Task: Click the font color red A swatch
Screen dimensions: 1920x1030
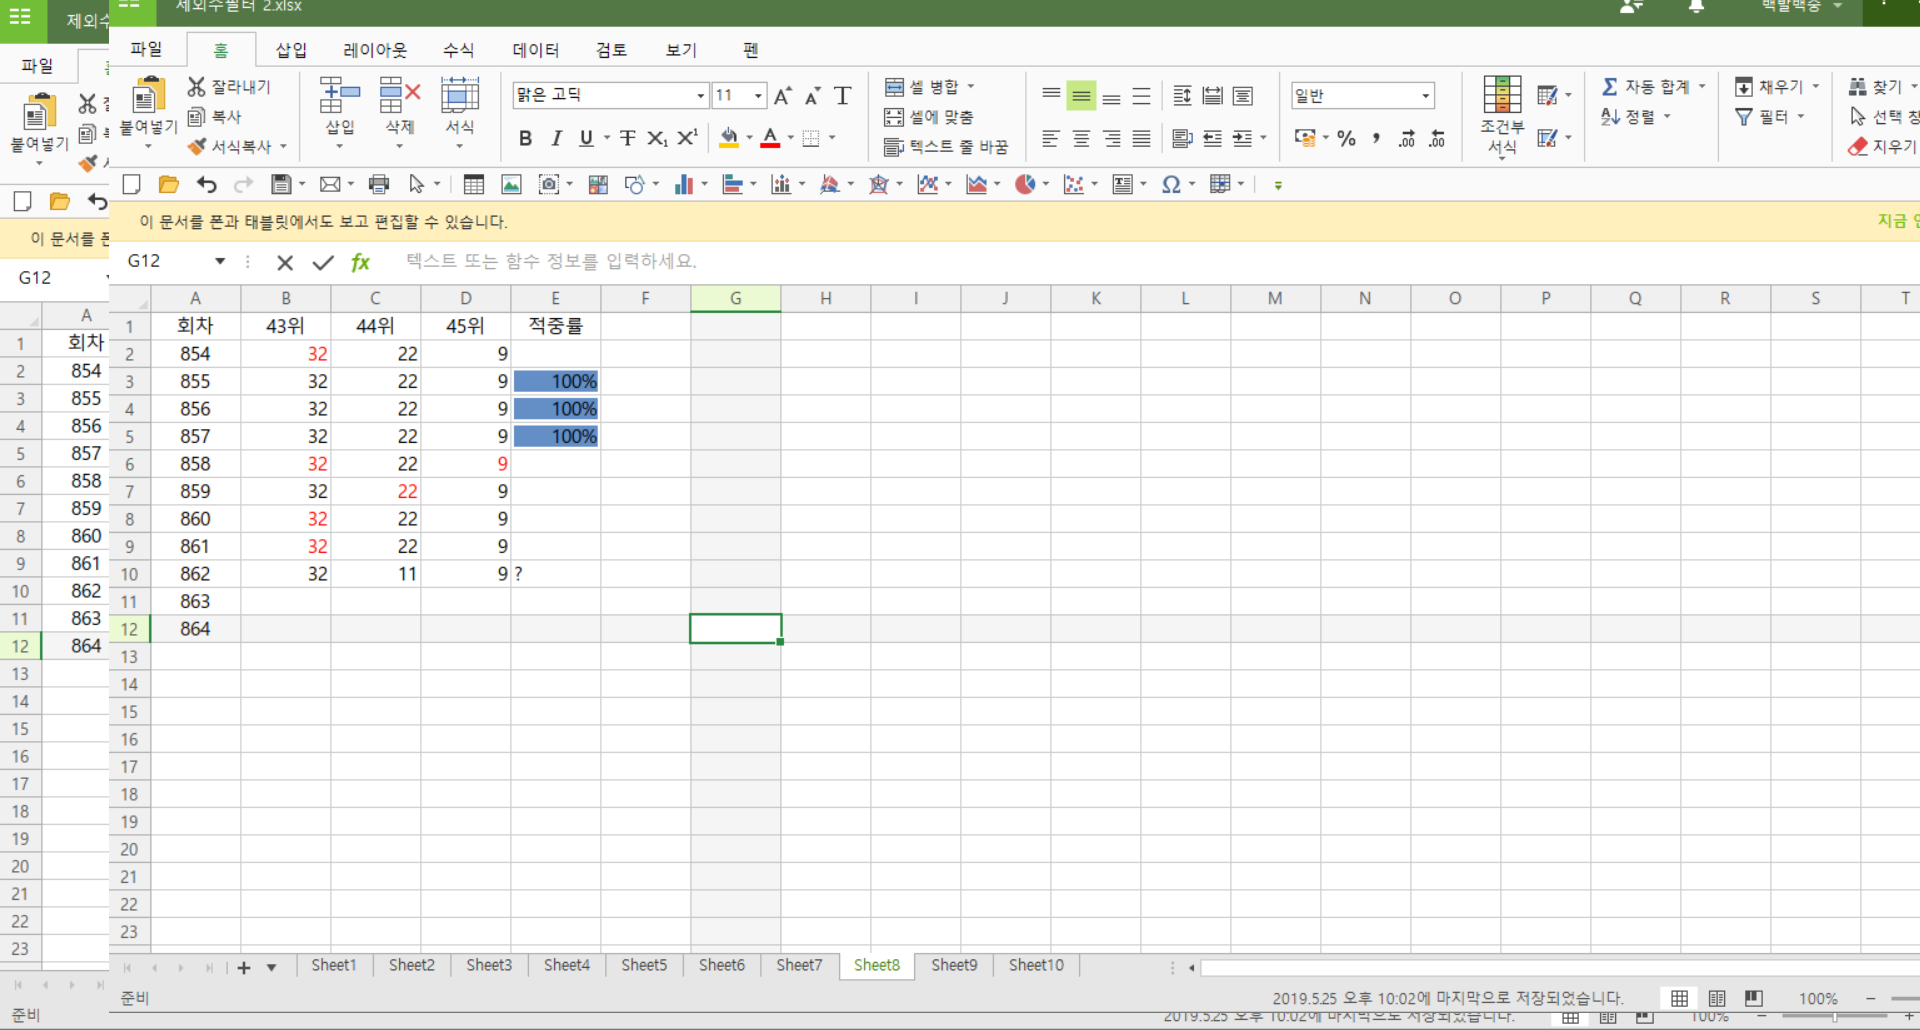Action: point(770,139)
